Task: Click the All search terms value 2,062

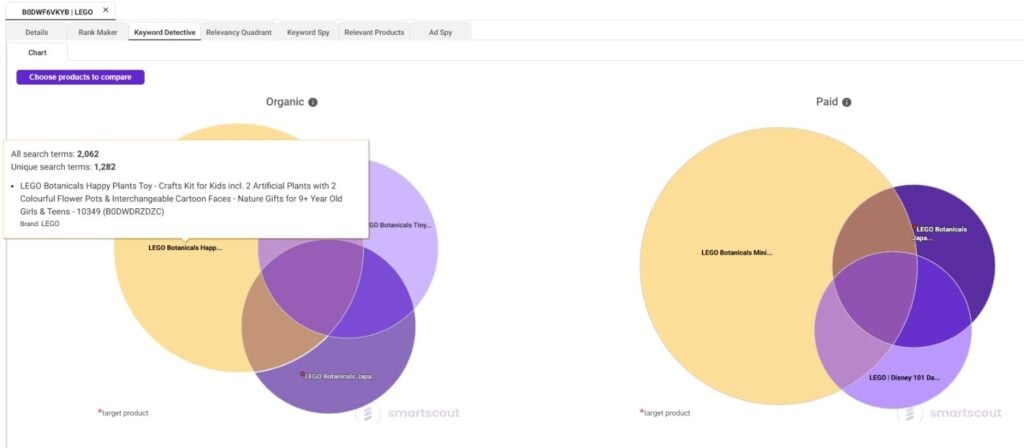Action: point(88,154)
